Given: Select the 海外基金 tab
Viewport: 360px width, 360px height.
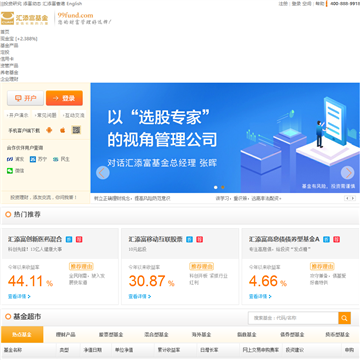Looking at the screenshot, I should pyautogui.click(x=201, y=334).
